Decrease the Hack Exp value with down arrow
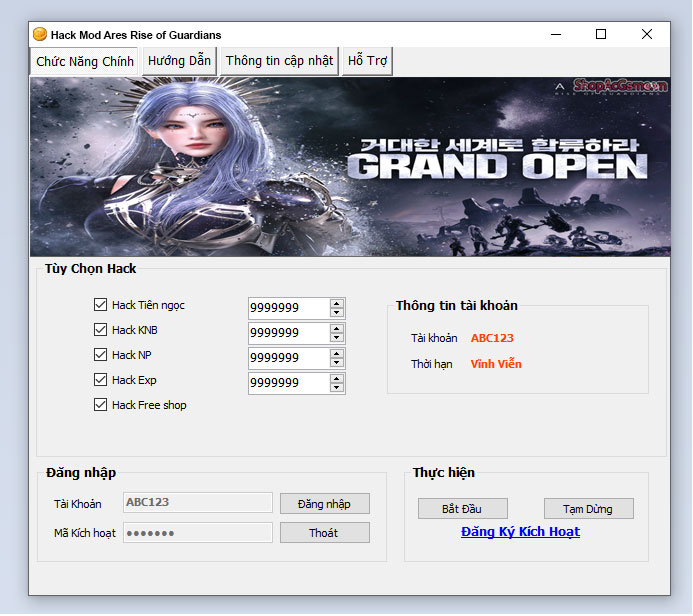The width and height of the screenshot is (693, 616). point(337,388)
